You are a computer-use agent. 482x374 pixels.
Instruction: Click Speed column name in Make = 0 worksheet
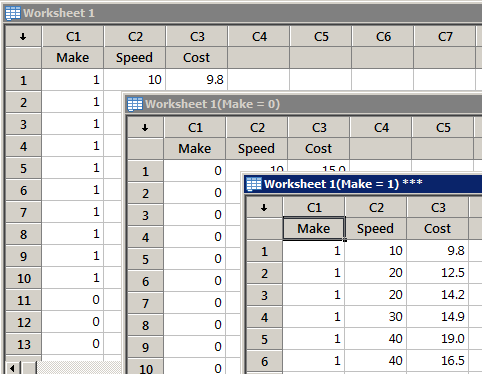257,149
